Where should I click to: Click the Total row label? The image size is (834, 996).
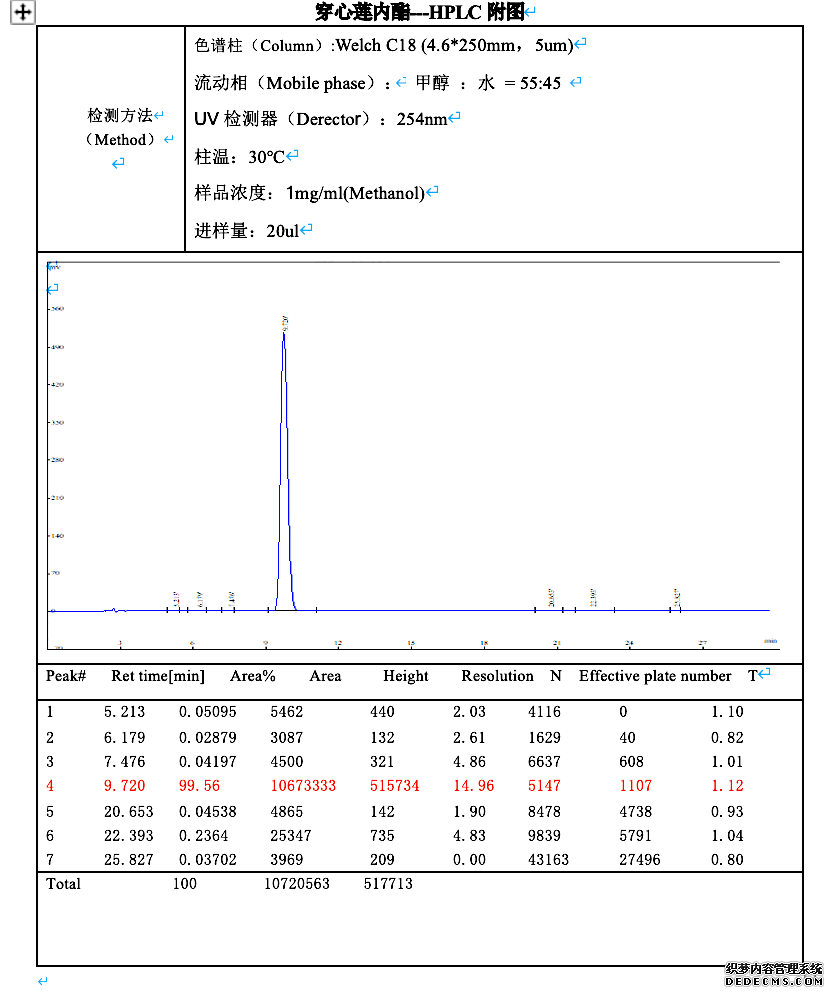click(x=63, y=884)
